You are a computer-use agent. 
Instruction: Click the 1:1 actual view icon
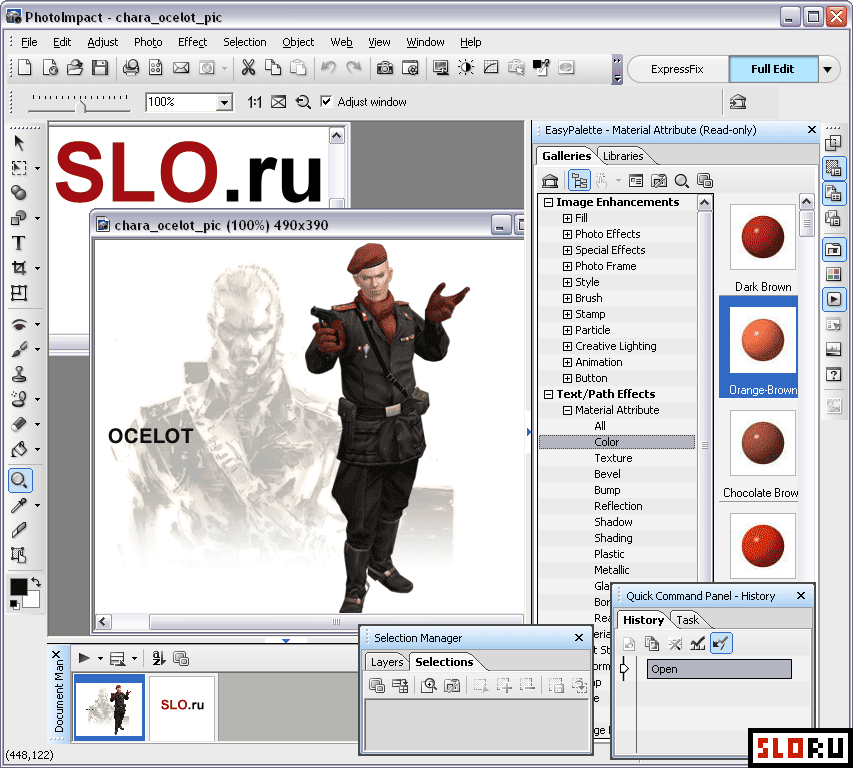[255, 102]
